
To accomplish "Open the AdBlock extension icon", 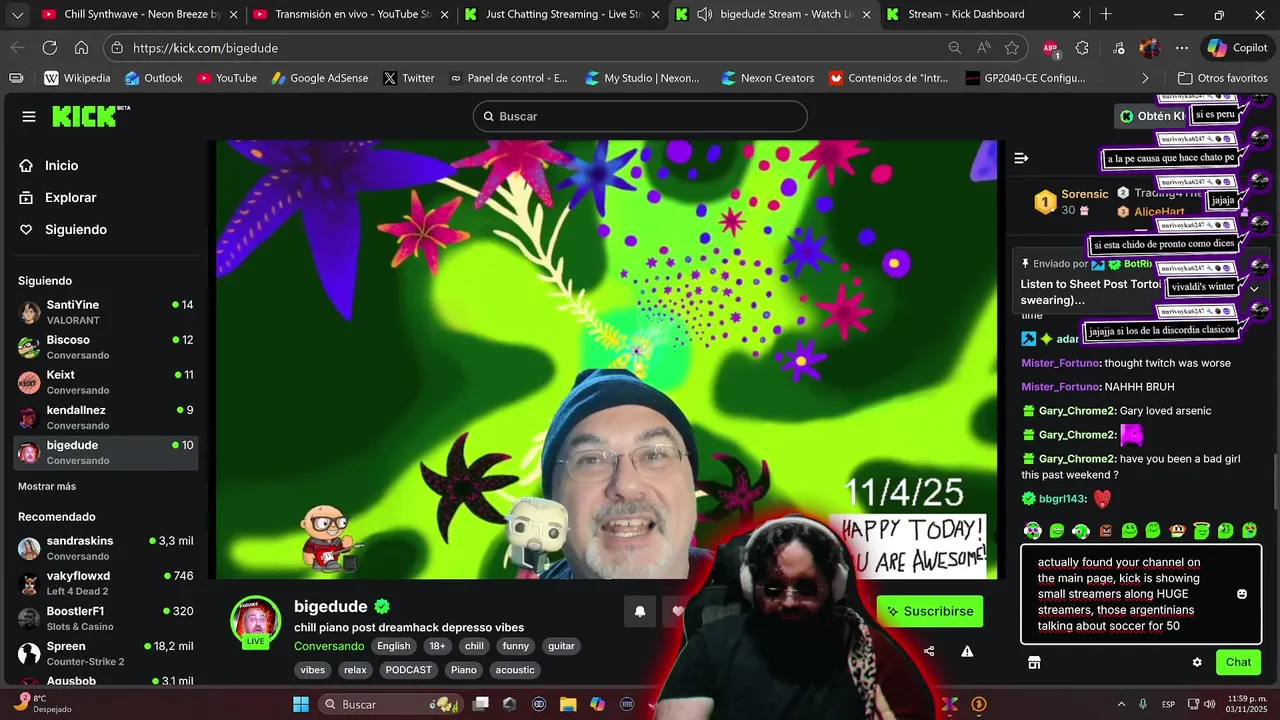I will tap(1050, 48).
